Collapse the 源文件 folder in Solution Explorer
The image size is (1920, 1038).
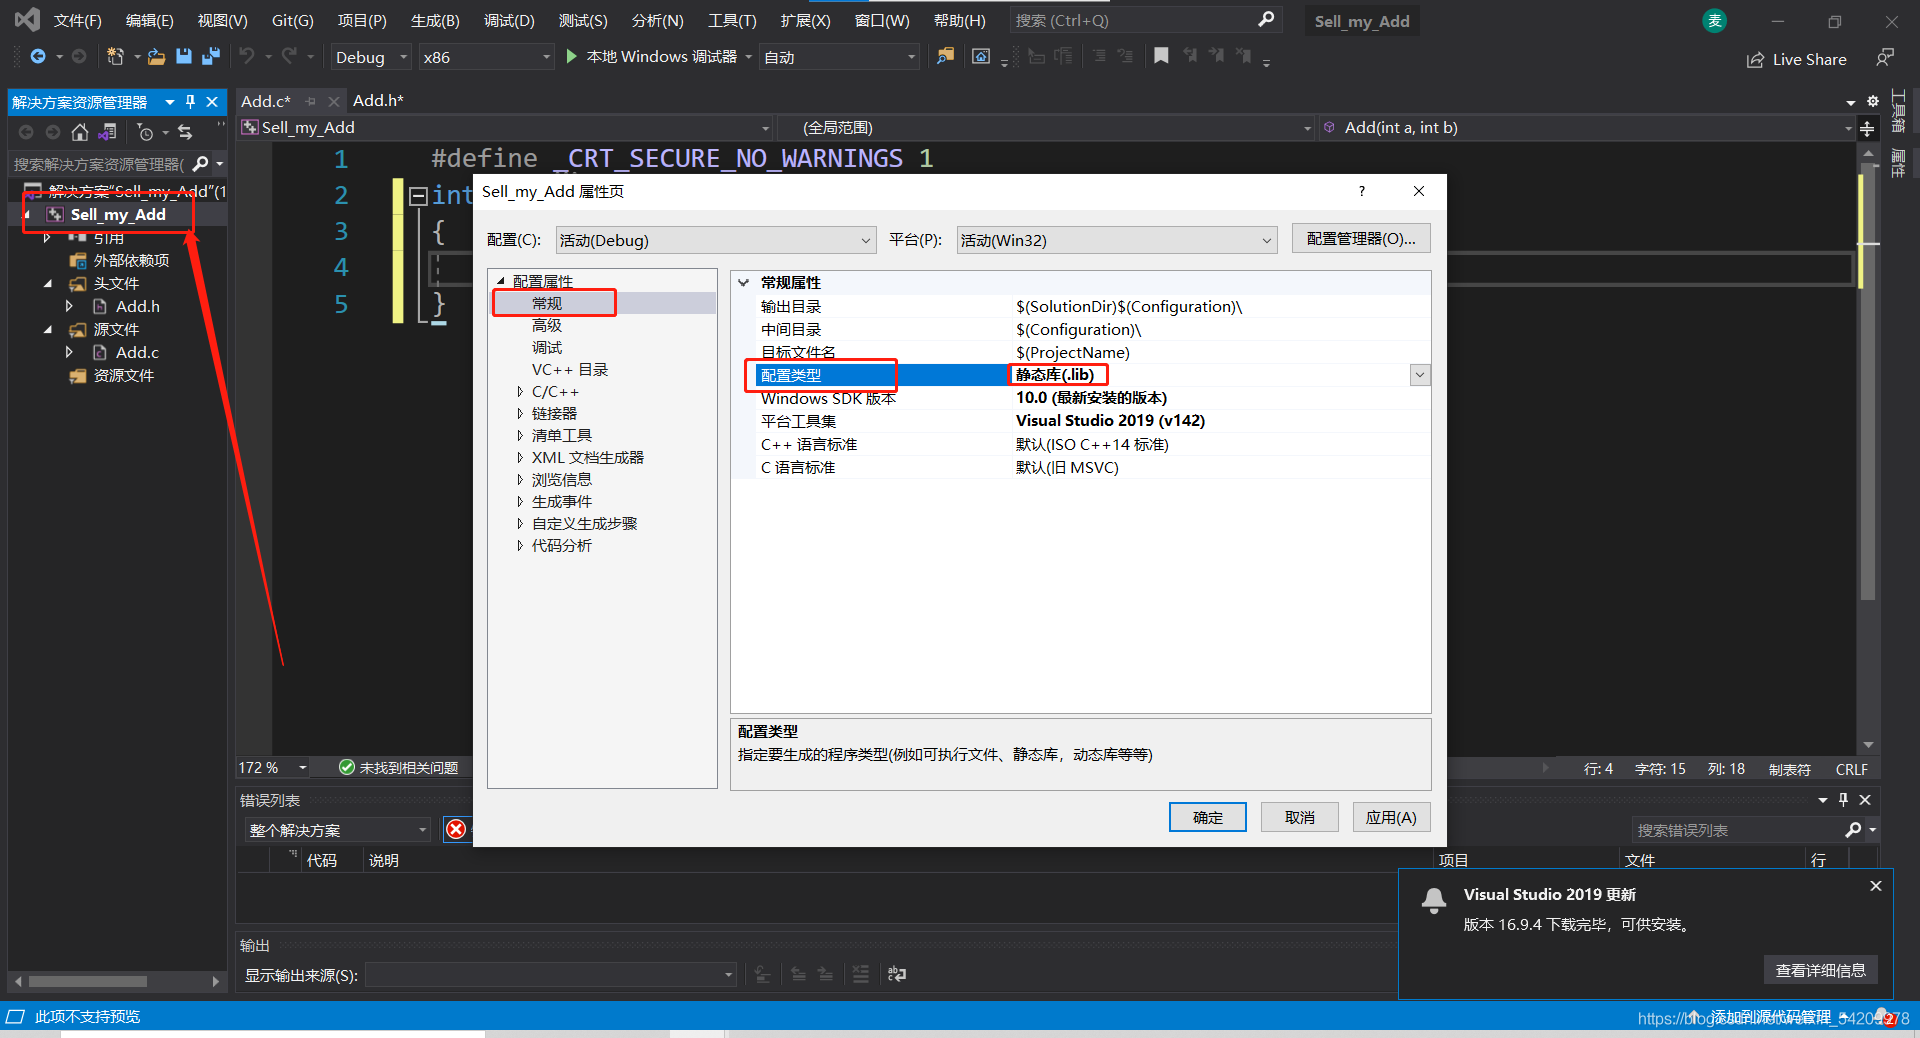pos(48,329)
